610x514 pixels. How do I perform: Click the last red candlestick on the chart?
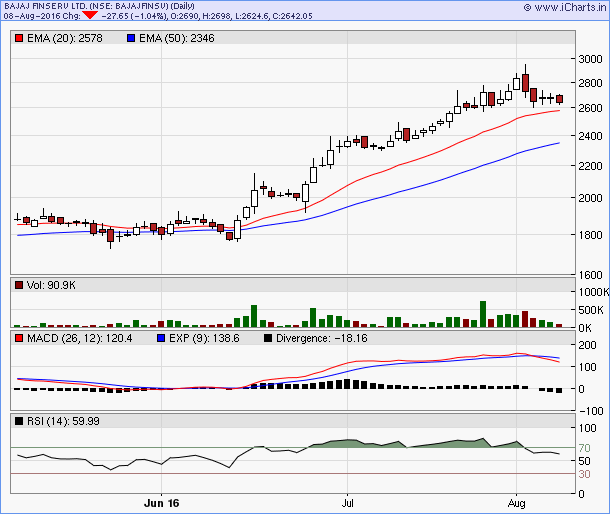click(x=559, y=99)
